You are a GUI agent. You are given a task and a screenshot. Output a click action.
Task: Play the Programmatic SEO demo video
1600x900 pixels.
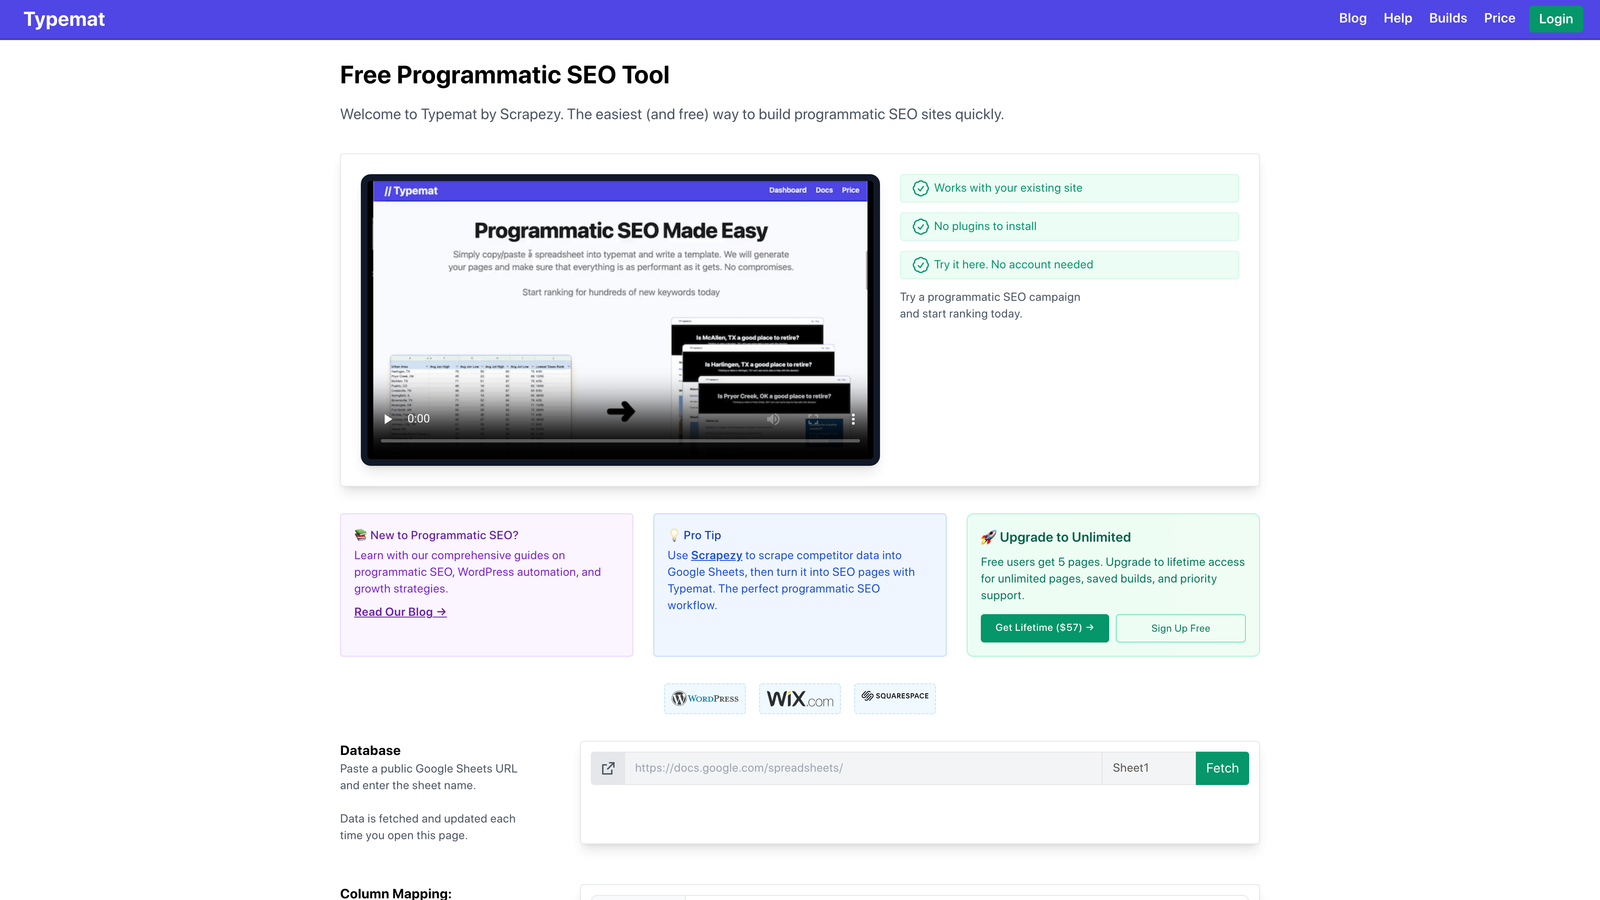pyautogui.click(x=387, y=419)
